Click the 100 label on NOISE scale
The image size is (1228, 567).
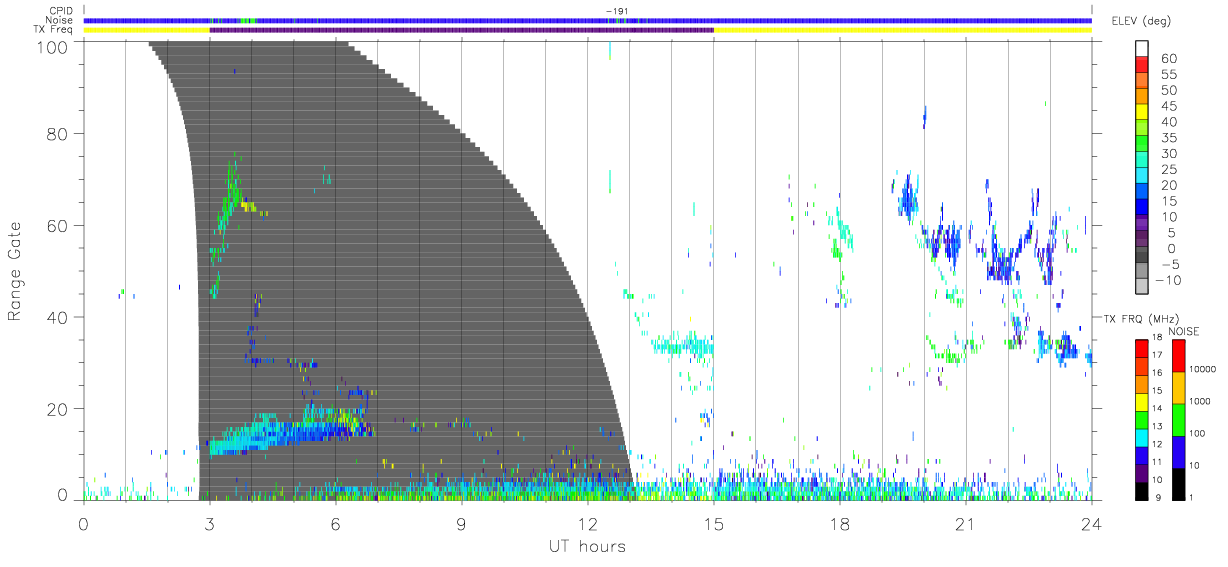coord(1197,434)
